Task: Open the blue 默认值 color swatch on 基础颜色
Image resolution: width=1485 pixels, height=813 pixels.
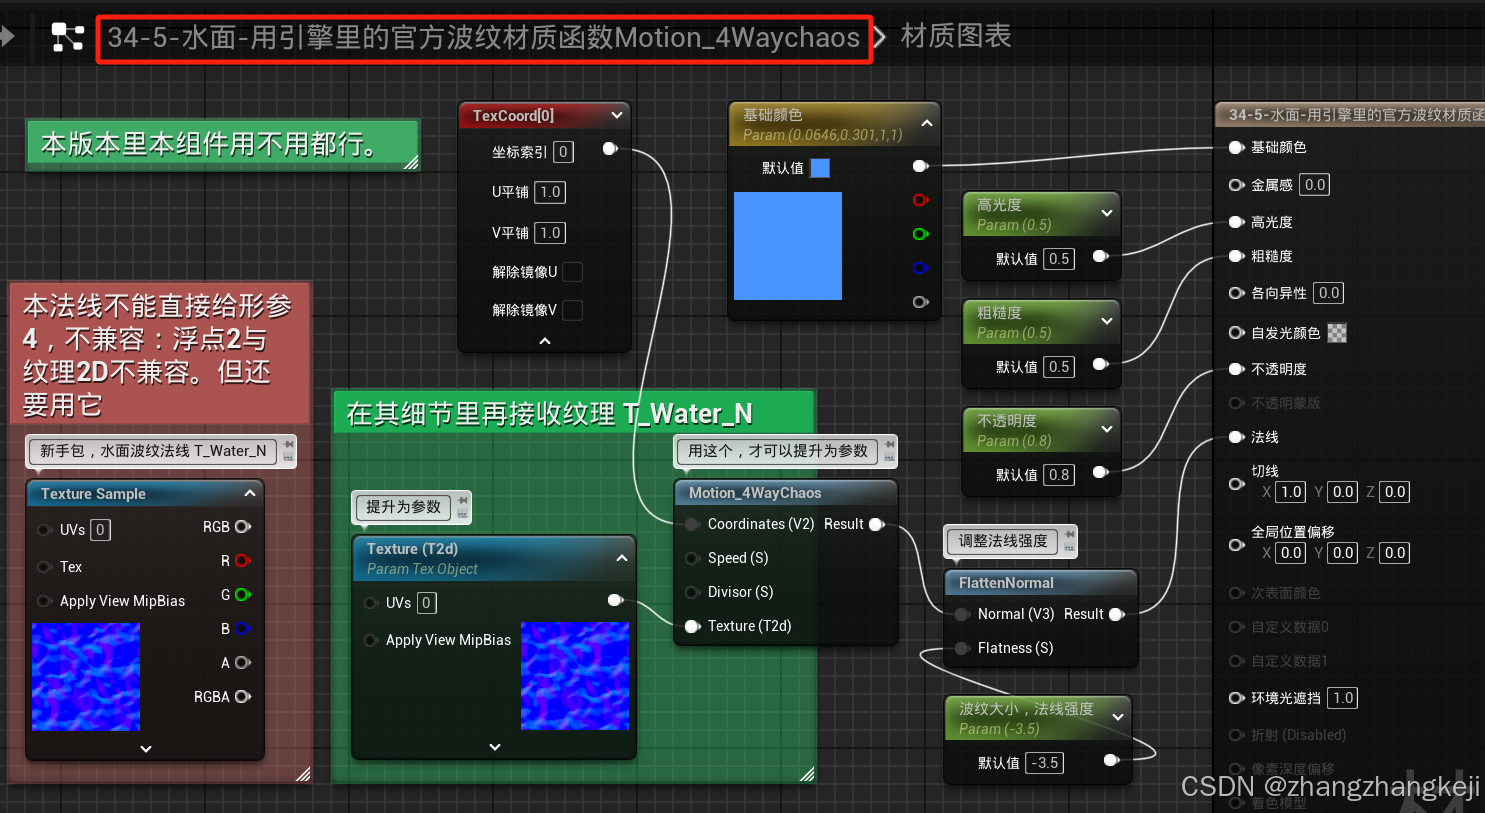Action: pyautogui.click(x=819, y=168)
